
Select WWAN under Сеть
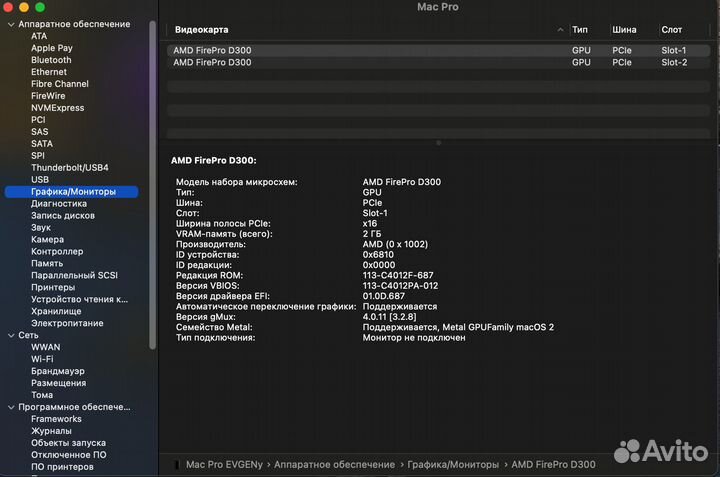(x=45, y=347)
